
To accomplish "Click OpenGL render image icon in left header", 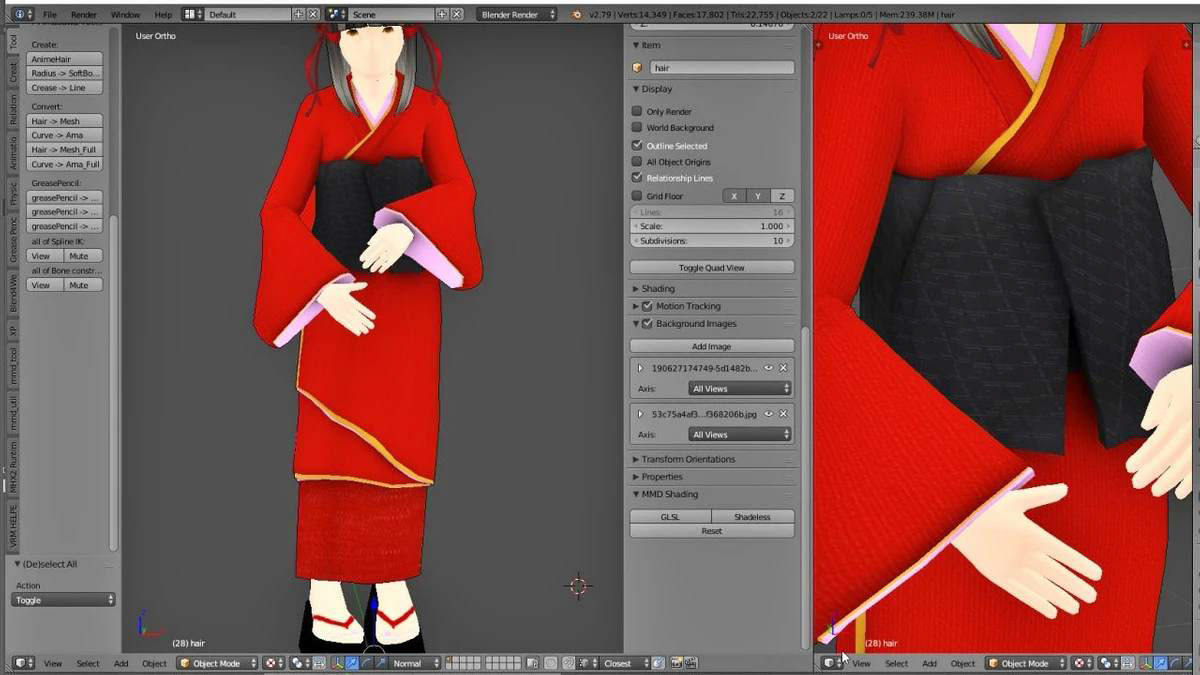I will click(677, 663).
